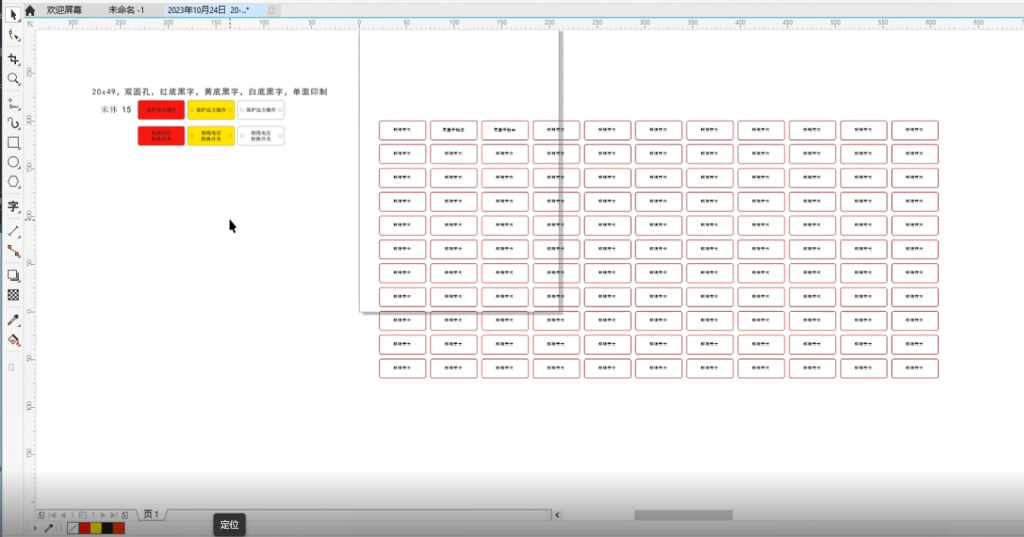Select the 页1 page tab
This screenshot has width=1024, height=537.
(x=152, y=515)
